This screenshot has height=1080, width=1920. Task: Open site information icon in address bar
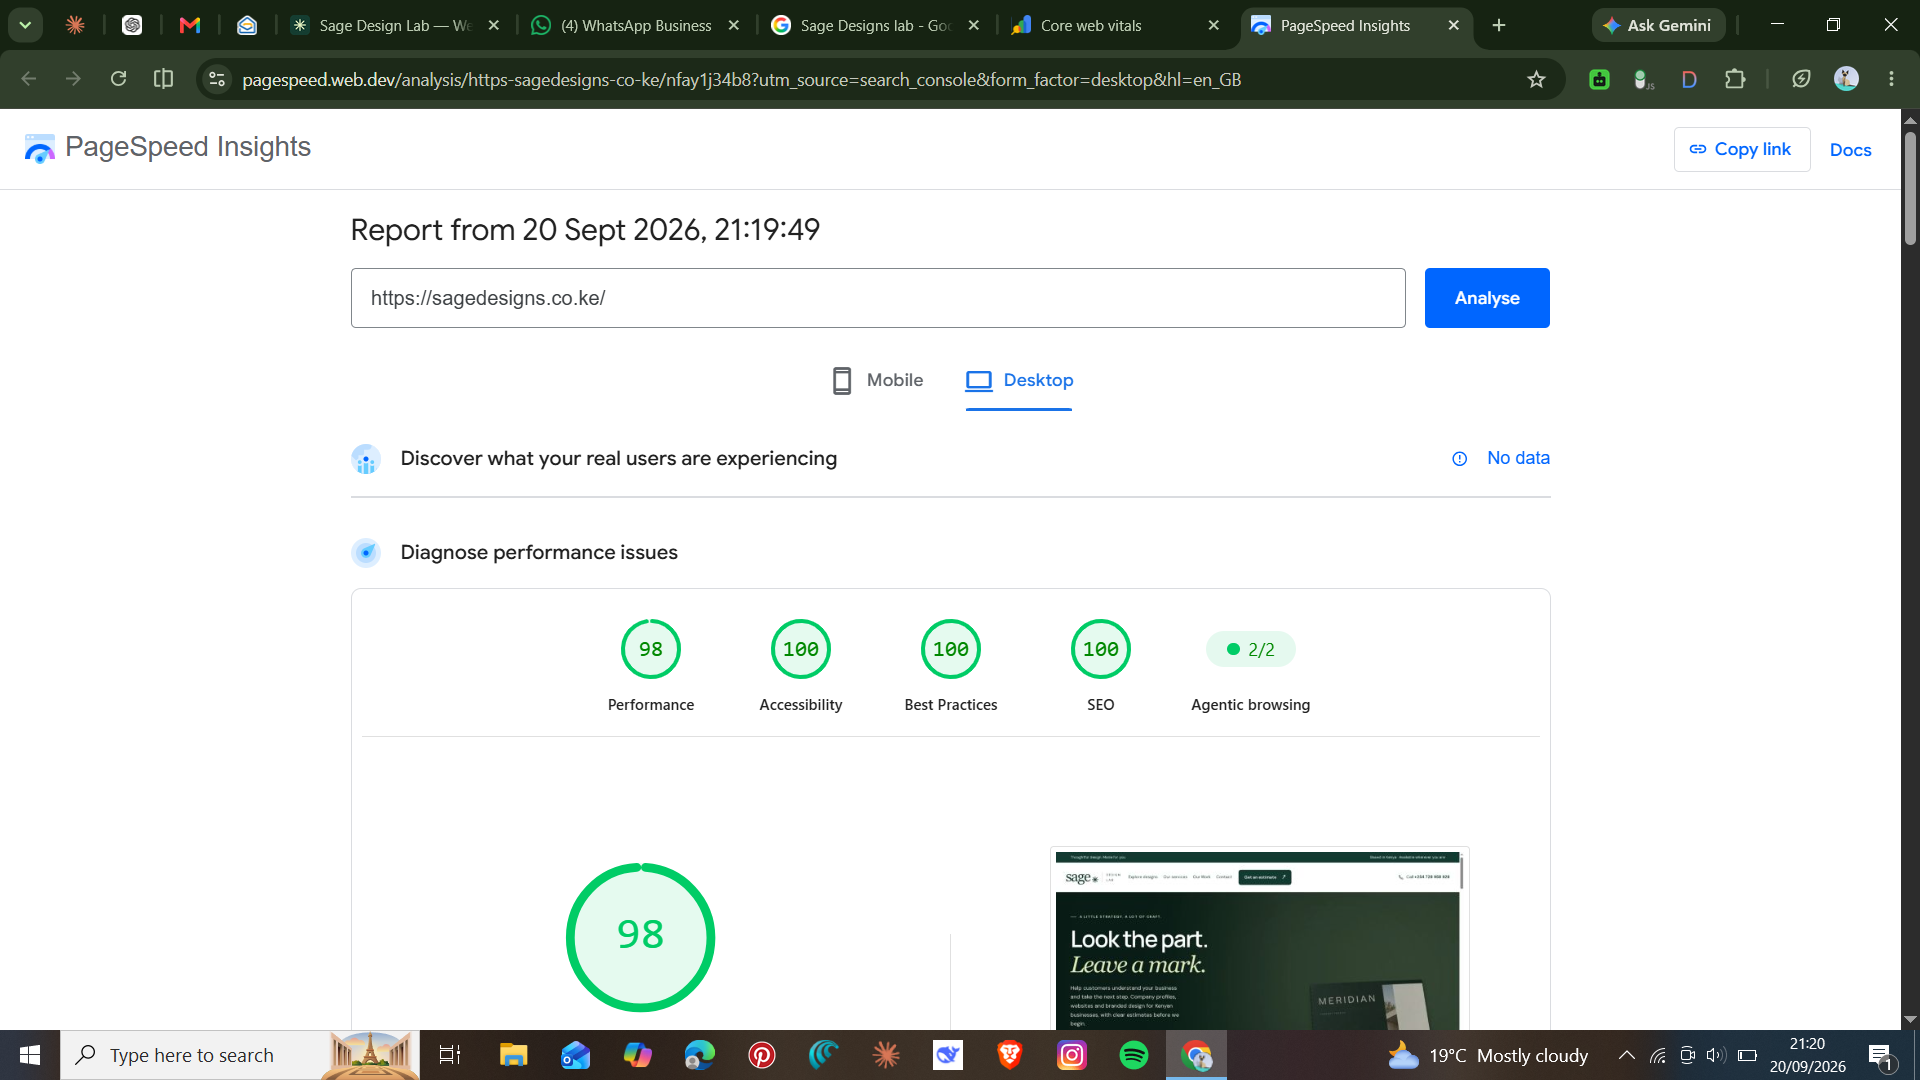(x=217, y=79)
